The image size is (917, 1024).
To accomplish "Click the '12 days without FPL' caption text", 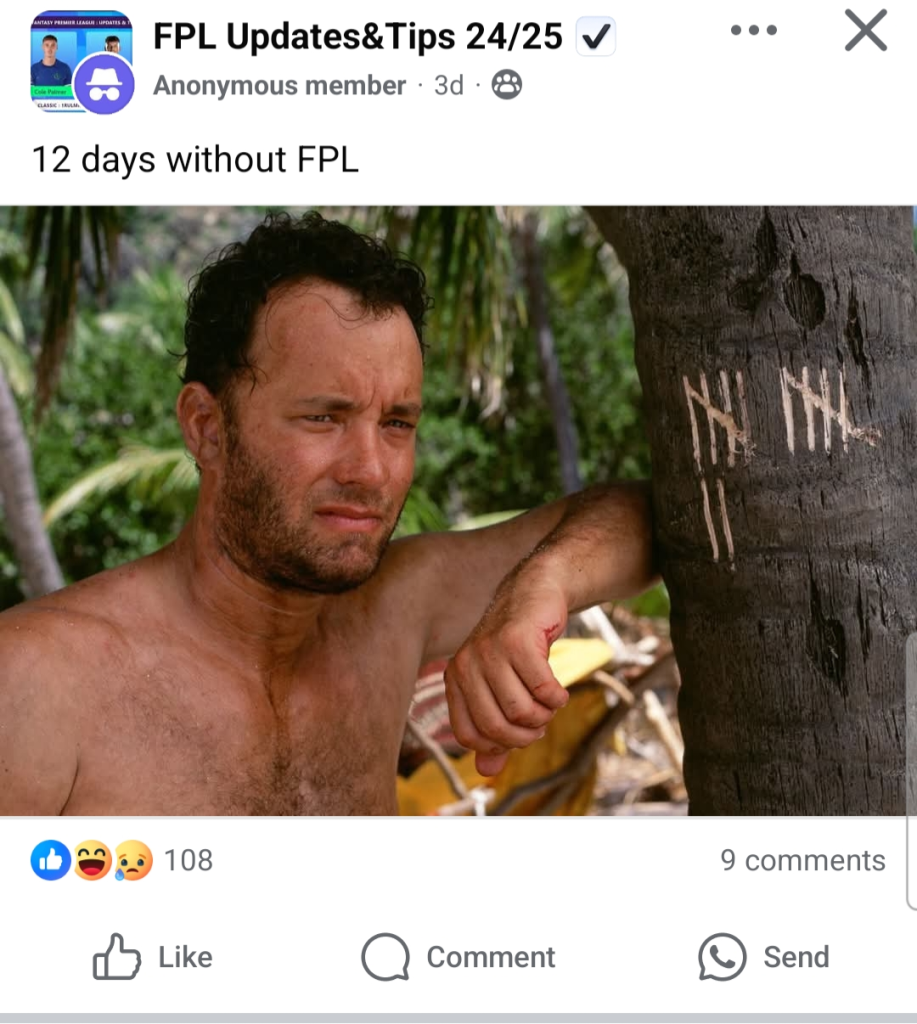I will tap(195, 159).
